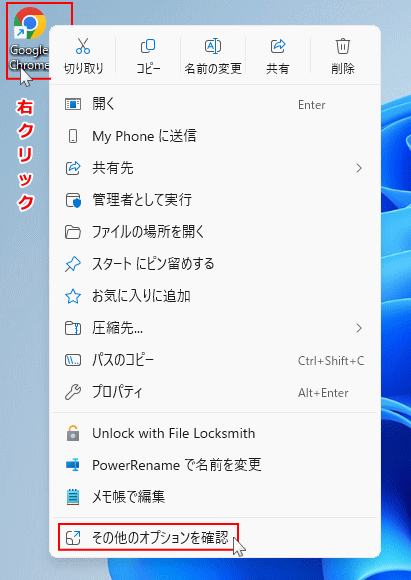Click the 名前の変更 label text
The image size is (411, 580).
(213, 69)
